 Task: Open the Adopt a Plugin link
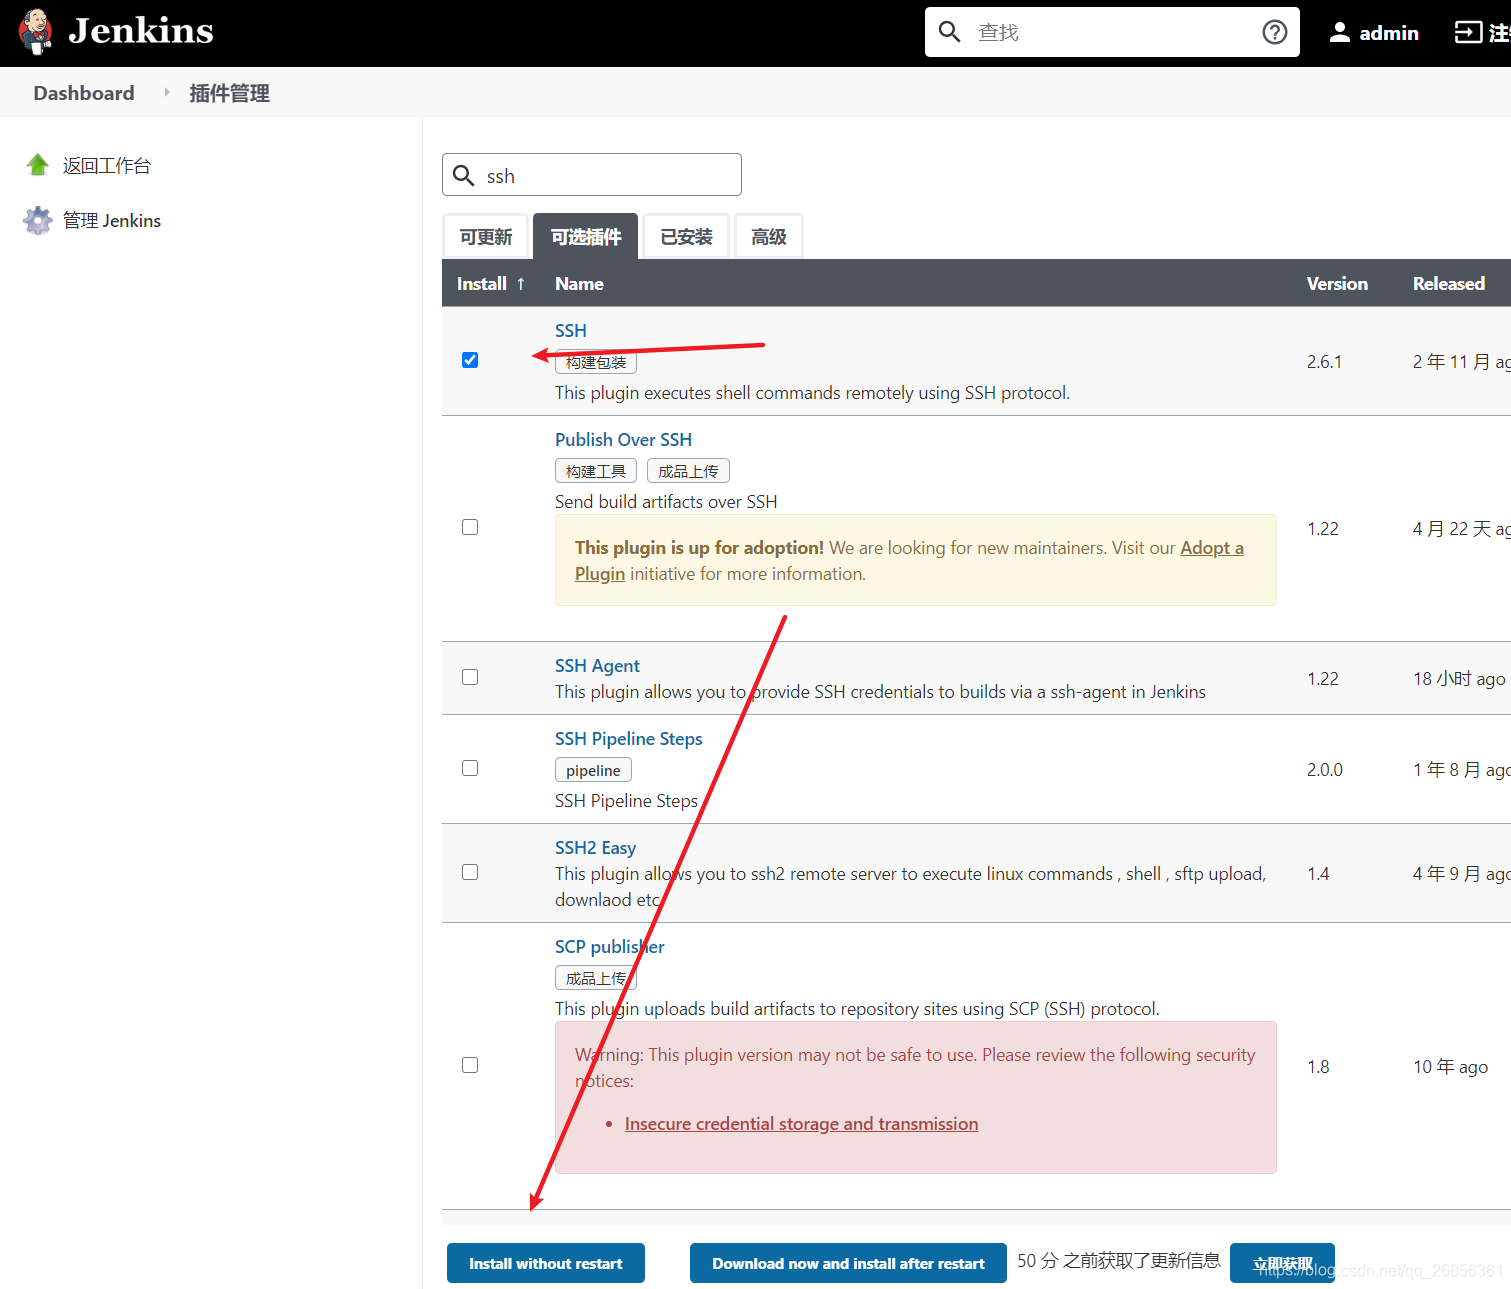pyautogui.click(x=1212, y=548)
